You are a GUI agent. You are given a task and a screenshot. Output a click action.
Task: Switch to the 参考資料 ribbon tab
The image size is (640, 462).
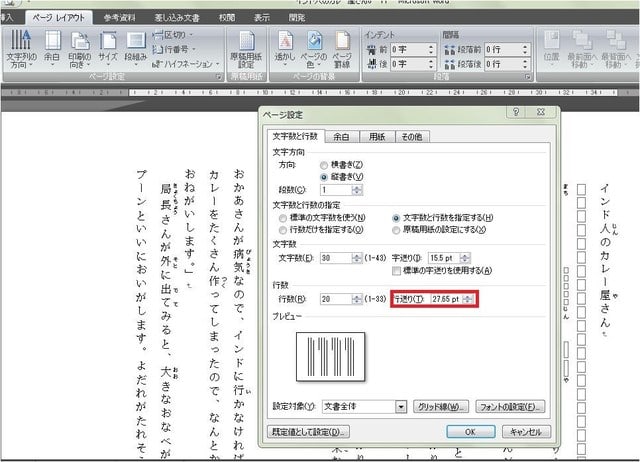point(119,18)
